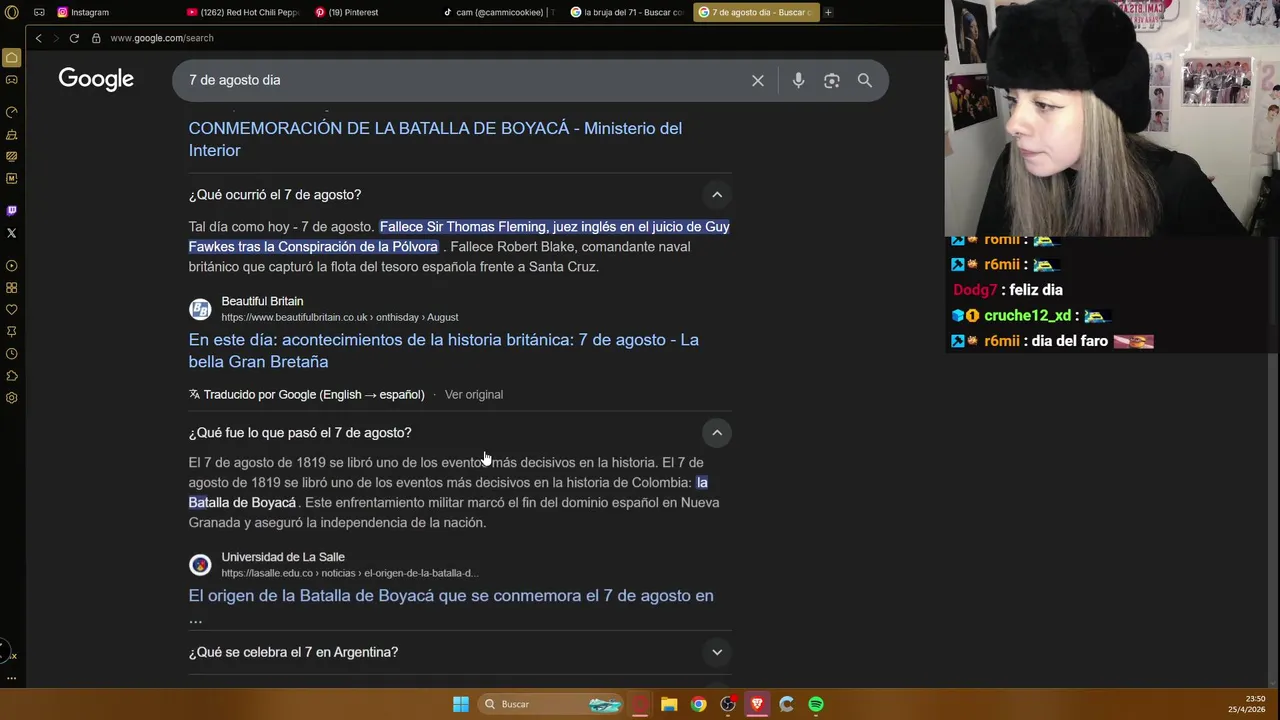The width and height of the screenshot is (1280, 720).
Task: Open Twitch in the Opera GX sidebar
Action: (x=12, y=211)
